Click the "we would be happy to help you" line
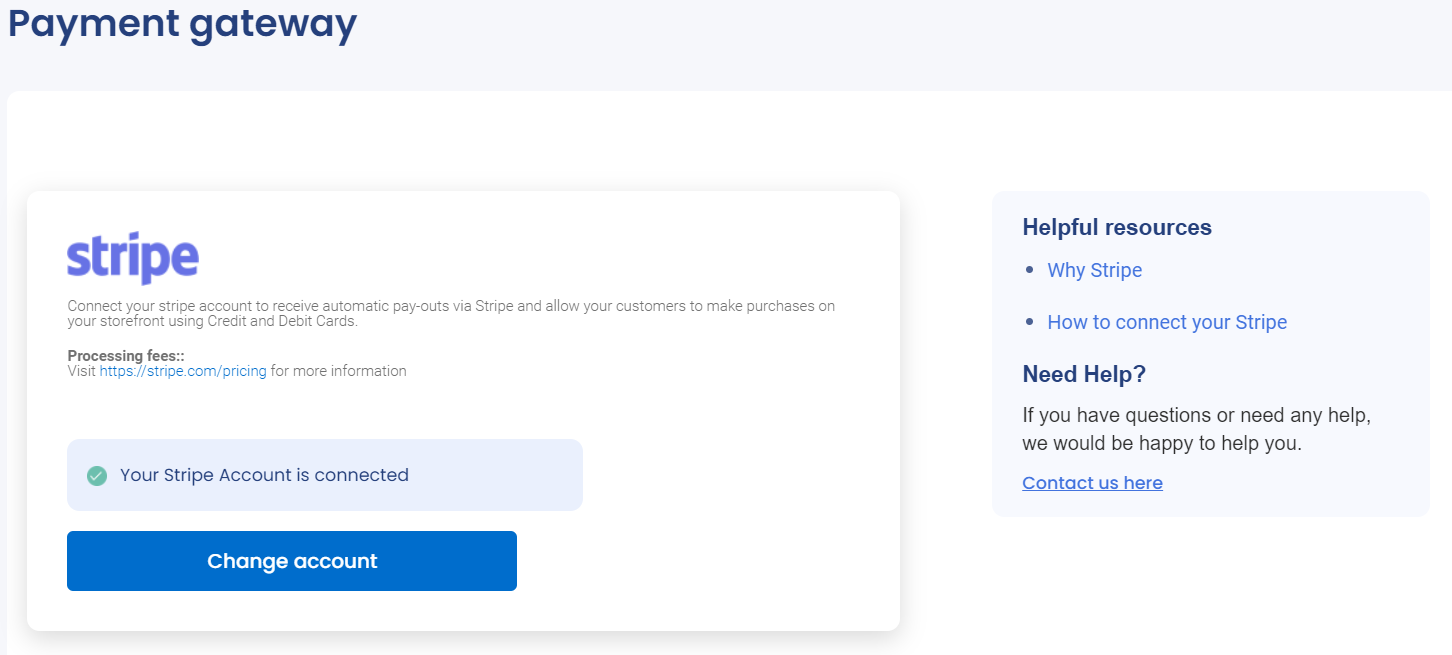Viewport: 1452px width, 655px height. pos(1161,443)
